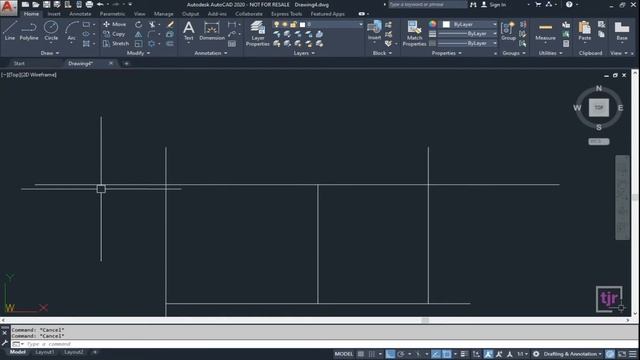Click Match Properties tool
This screenshot has height=360, width=640.
click(414, 33)
